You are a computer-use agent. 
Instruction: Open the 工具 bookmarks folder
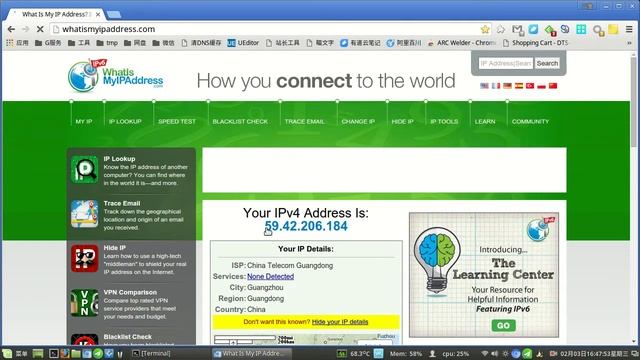click(79, 42)
